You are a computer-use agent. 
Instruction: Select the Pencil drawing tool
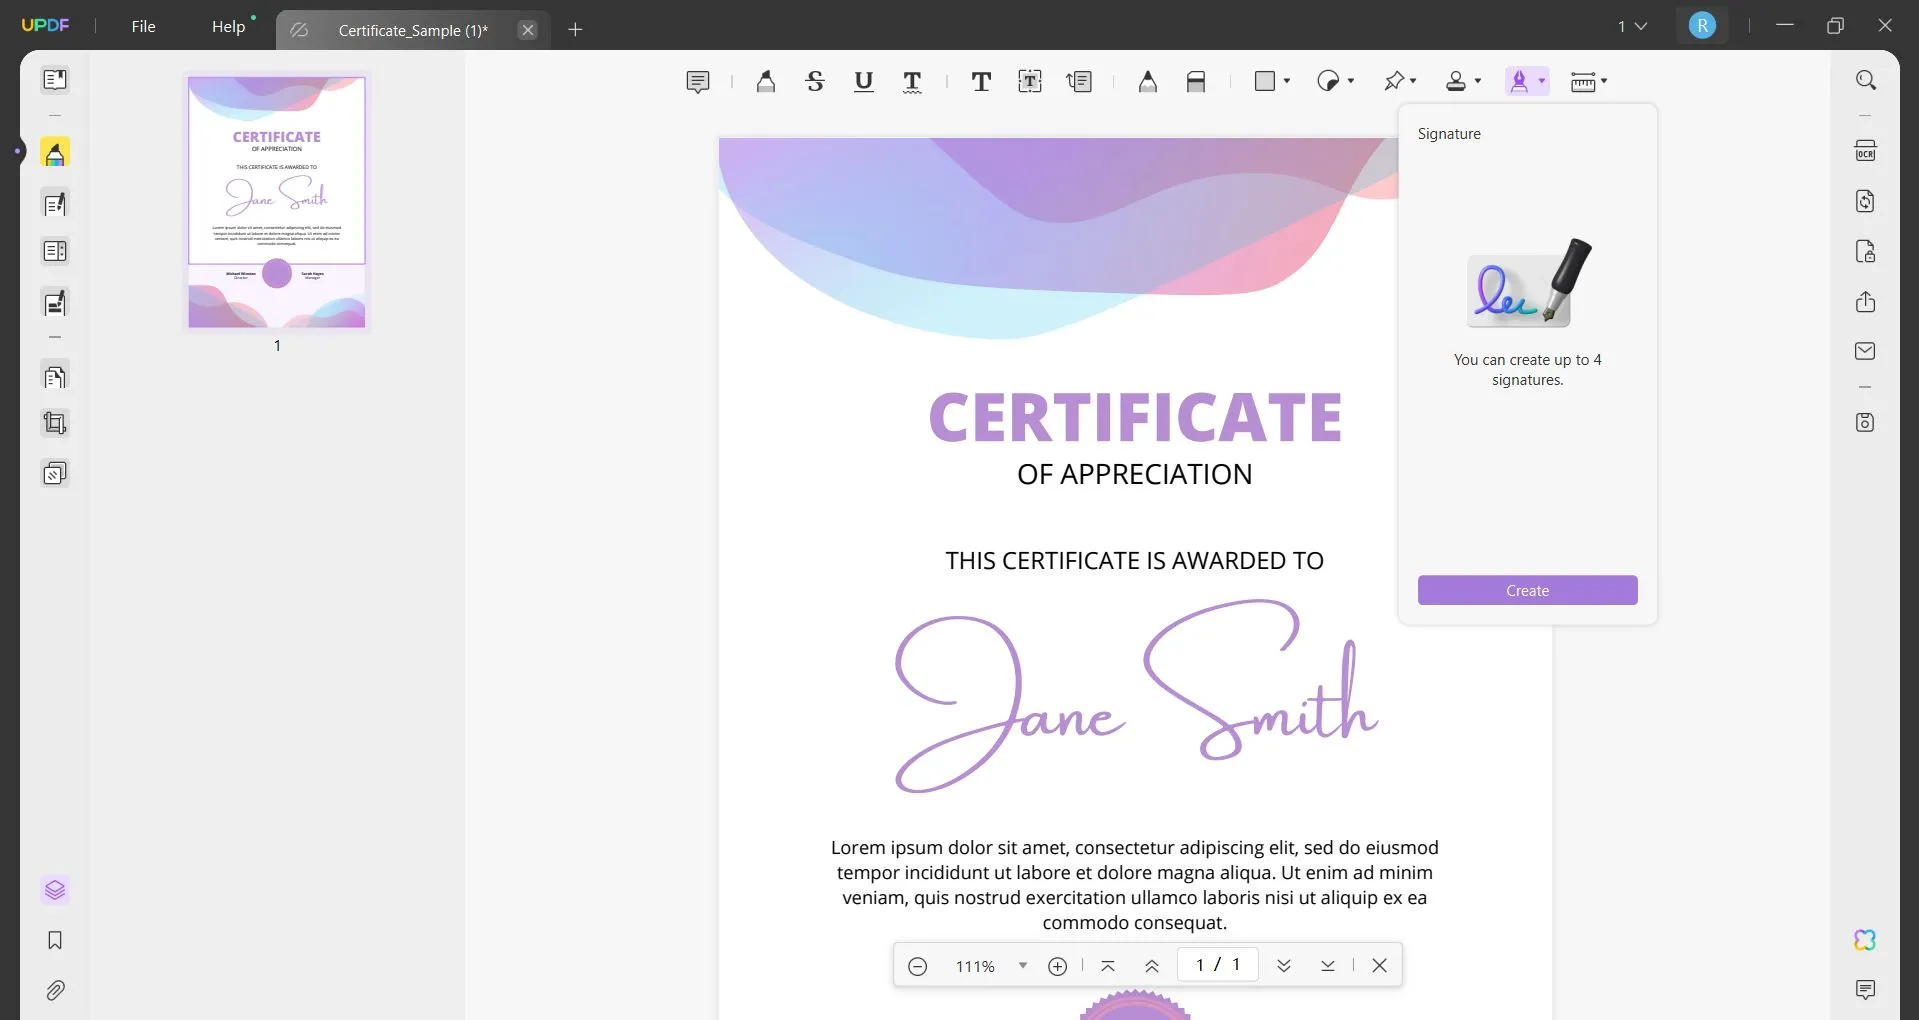(1148, 81)
